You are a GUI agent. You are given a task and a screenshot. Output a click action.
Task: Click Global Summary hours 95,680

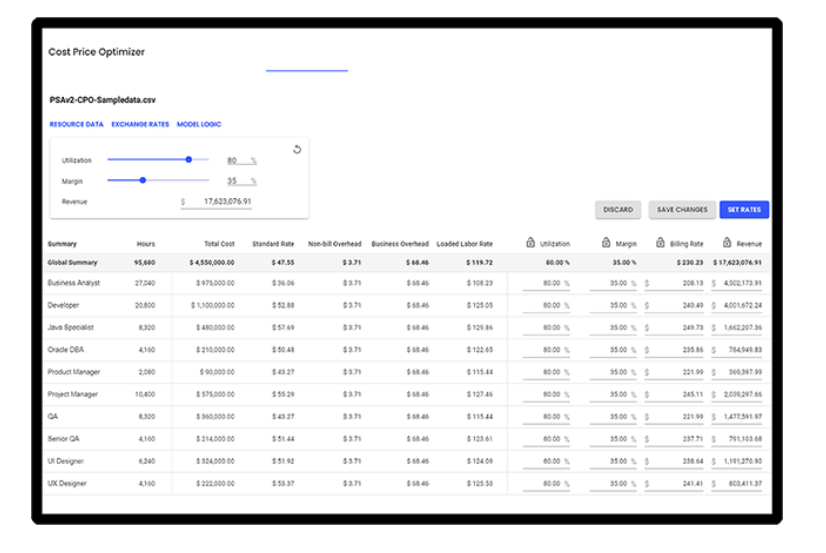[x=144, y=262]
